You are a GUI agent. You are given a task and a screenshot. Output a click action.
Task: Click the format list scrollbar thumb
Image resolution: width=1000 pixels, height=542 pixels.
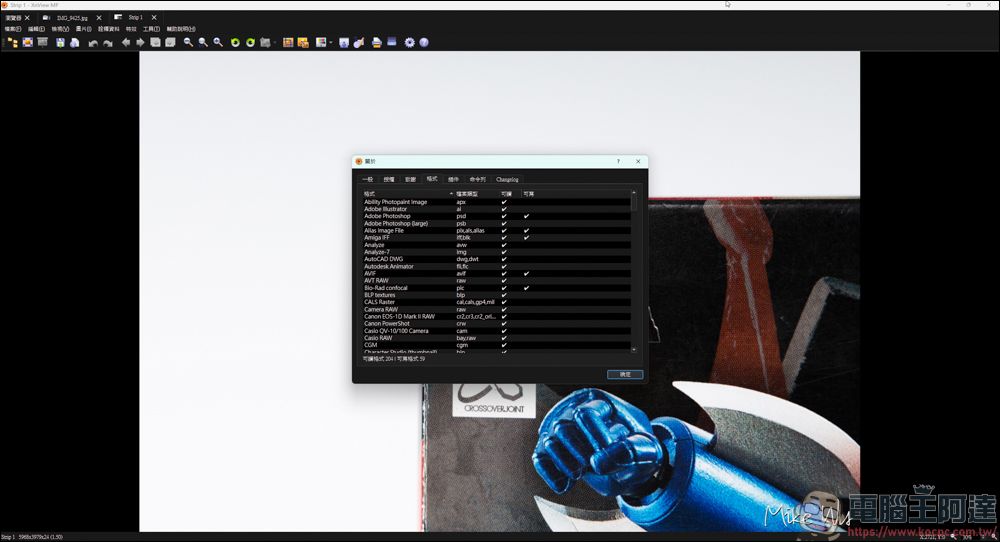(634, 202)
